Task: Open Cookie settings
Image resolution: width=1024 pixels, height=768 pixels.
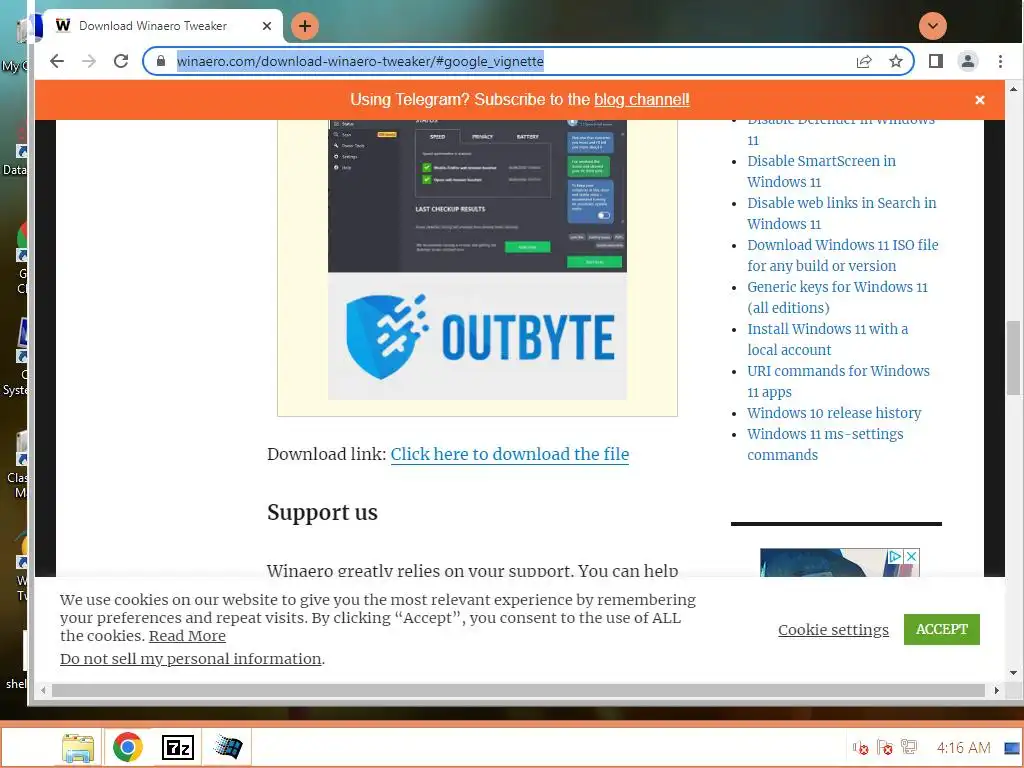Action: (833, 630)
